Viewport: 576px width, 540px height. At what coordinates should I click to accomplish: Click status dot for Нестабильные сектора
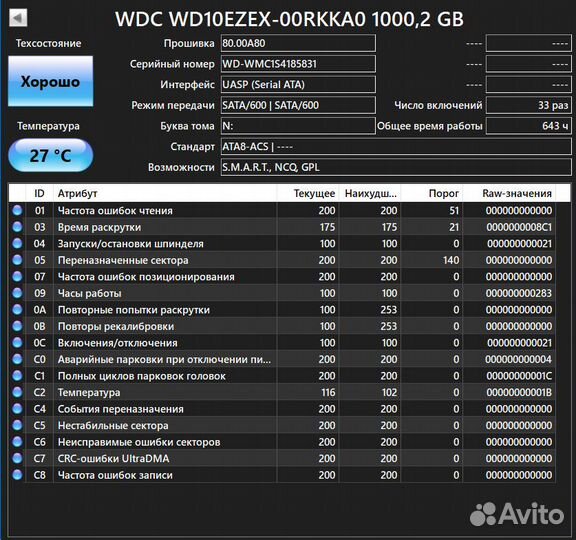tap(17, 425)
